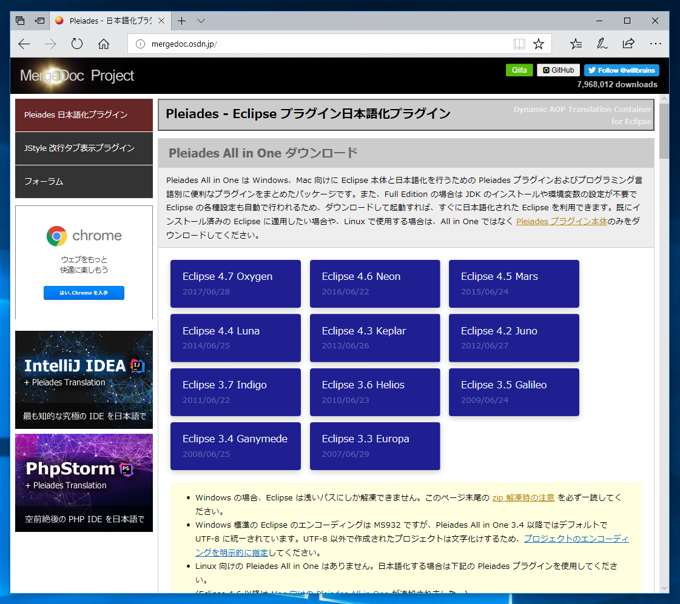Download Eclipse 4.6 Neon
Image resolution: width=680 pixels, height=604 pixels.
(375, 284)
